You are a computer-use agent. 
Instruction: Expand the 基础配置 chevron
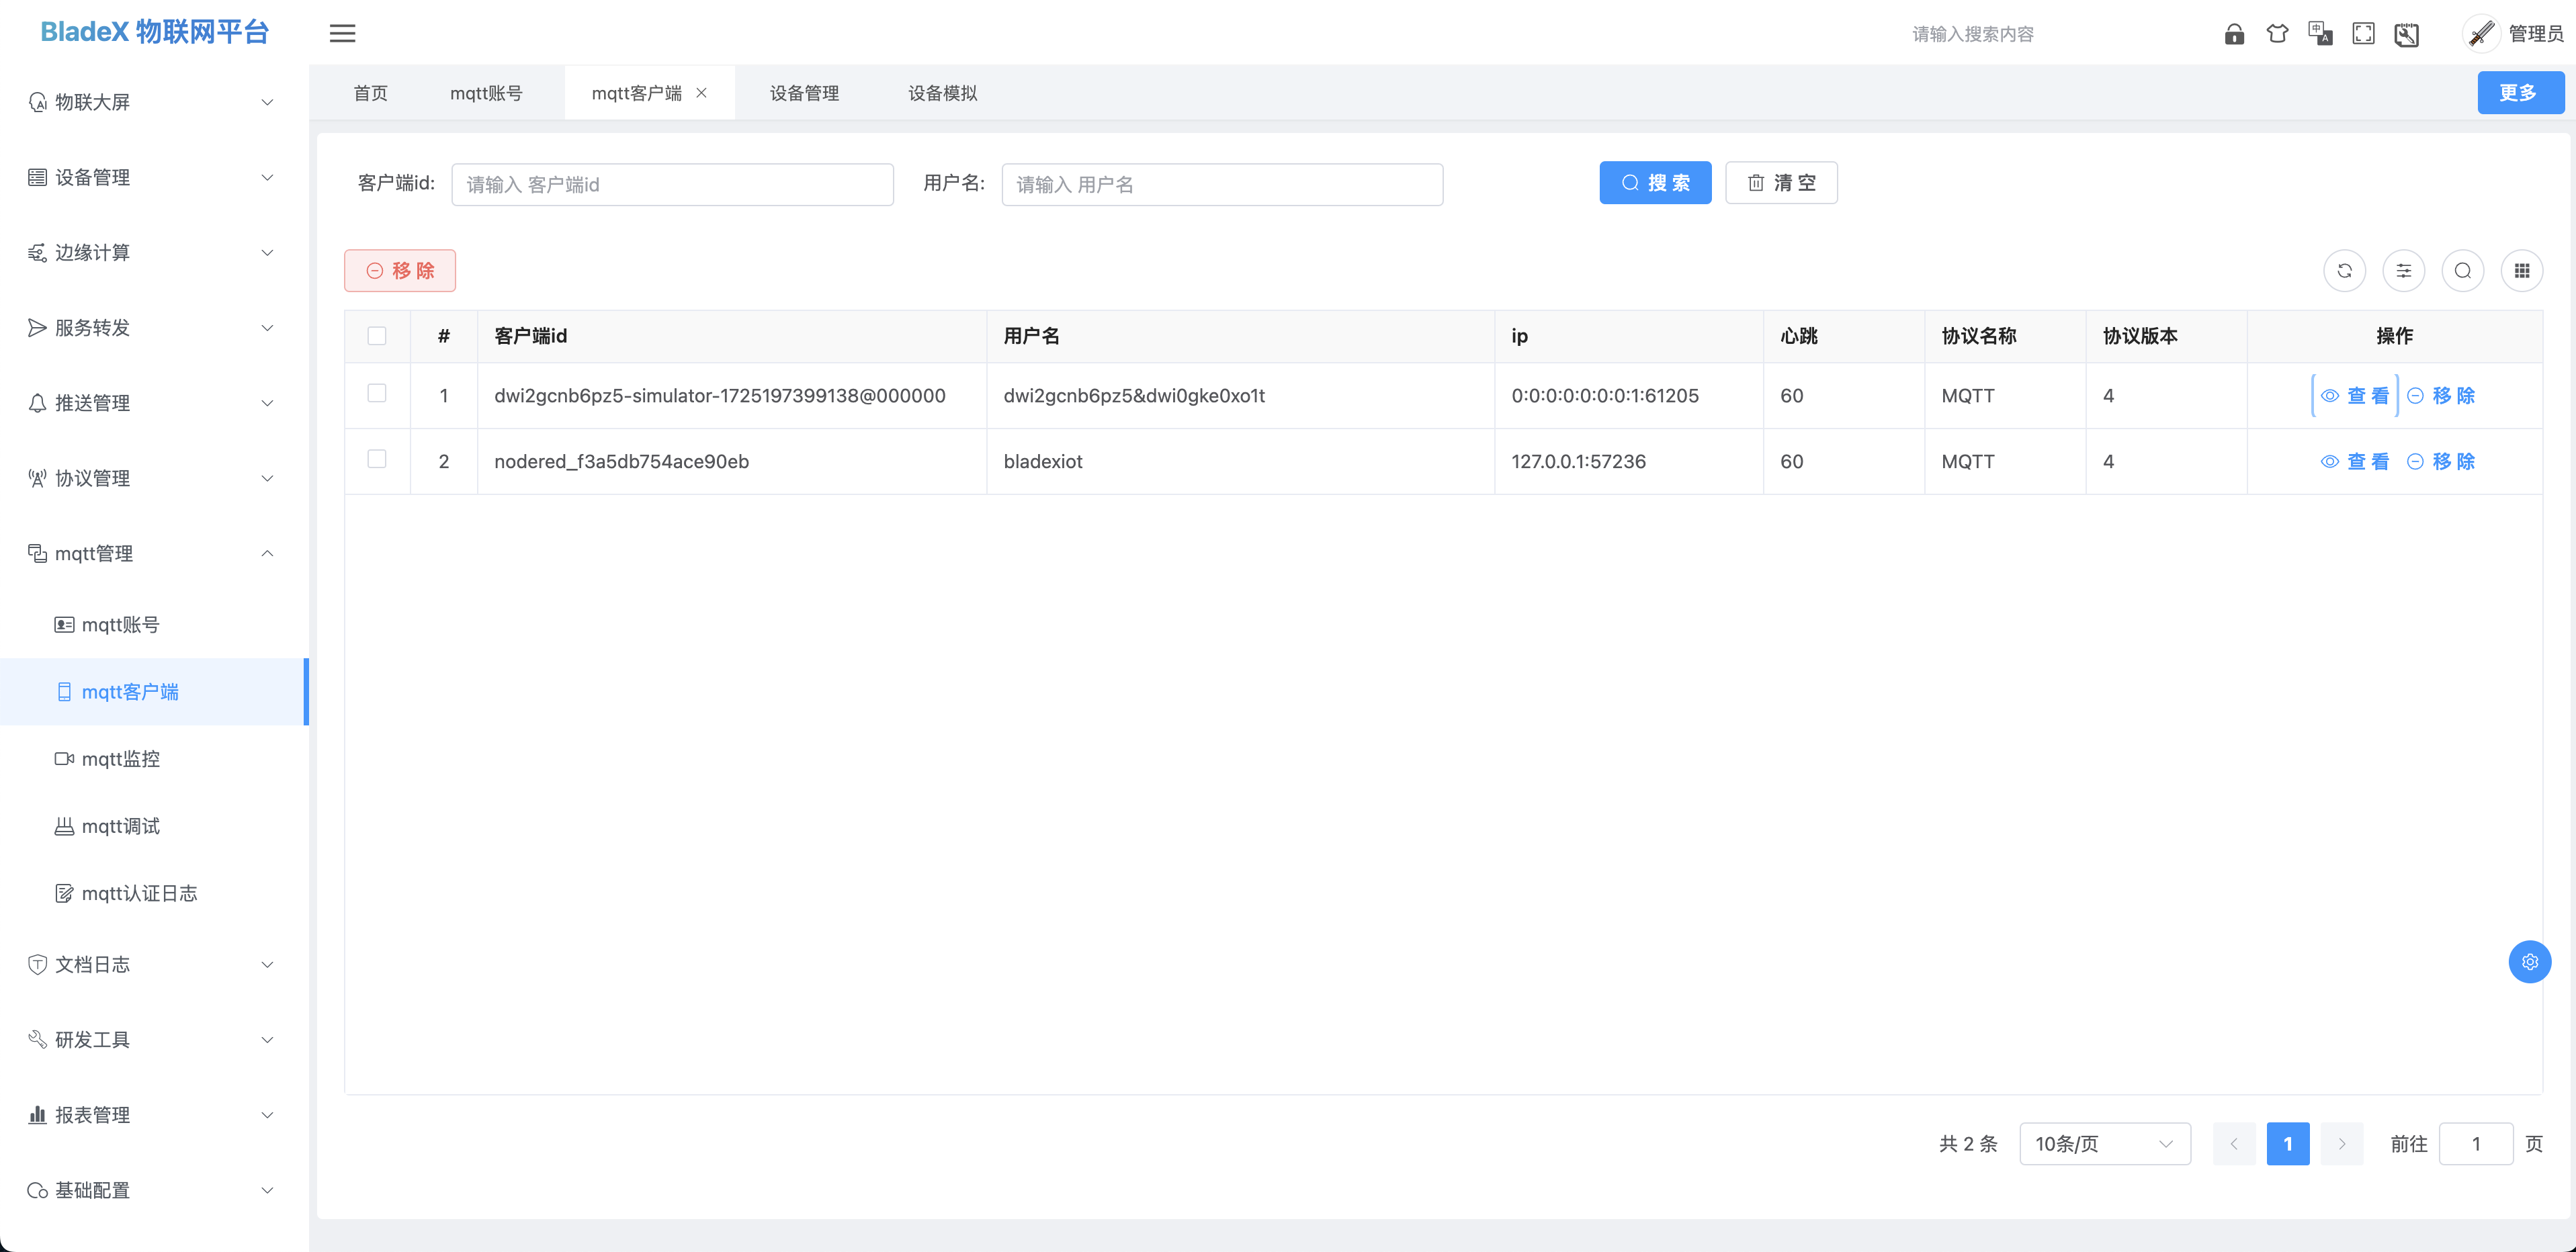(x=267, y=1190)
